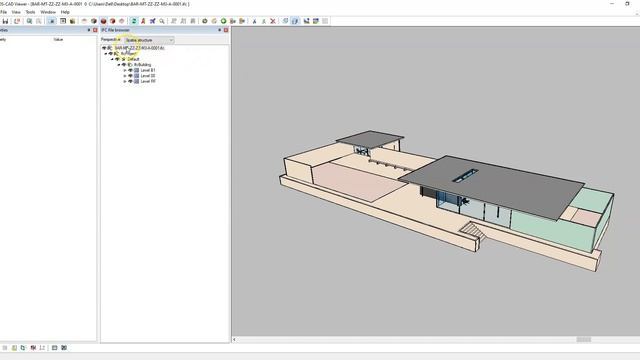Click the Value column header in properties
This screenshot has height=360, width=640.
[58, 40]
